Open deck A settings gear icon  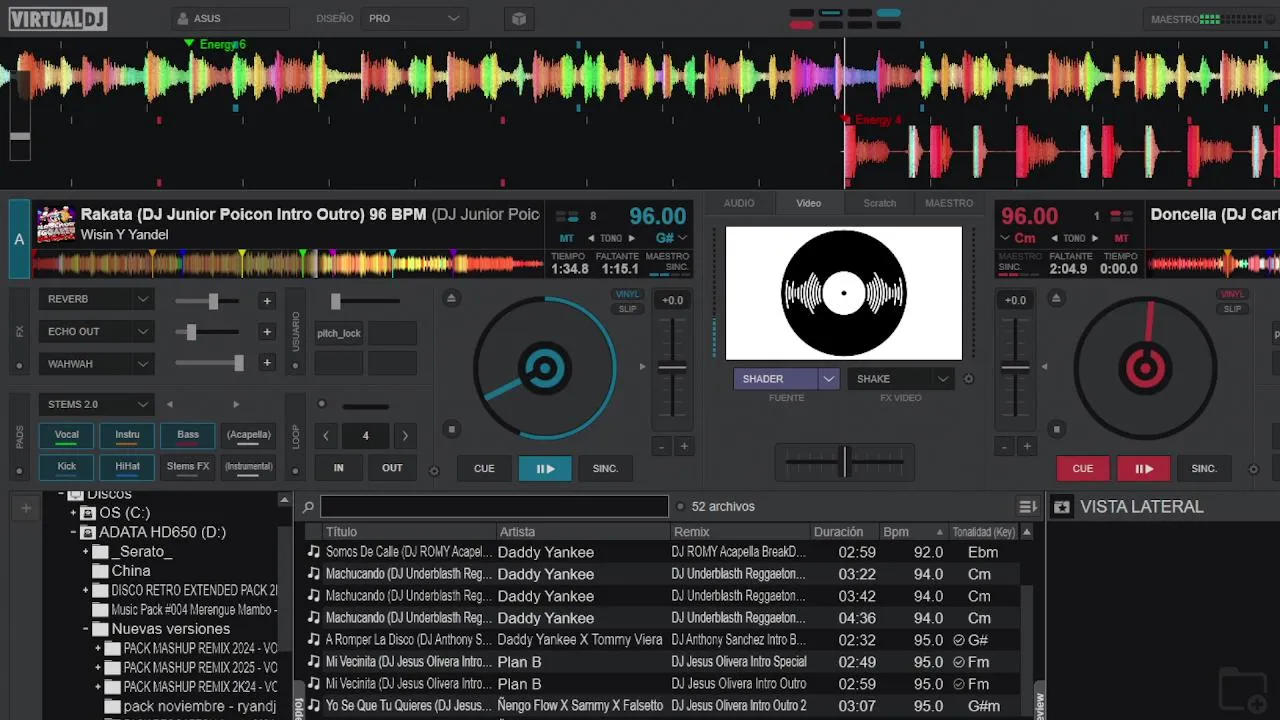click(434, 470)
